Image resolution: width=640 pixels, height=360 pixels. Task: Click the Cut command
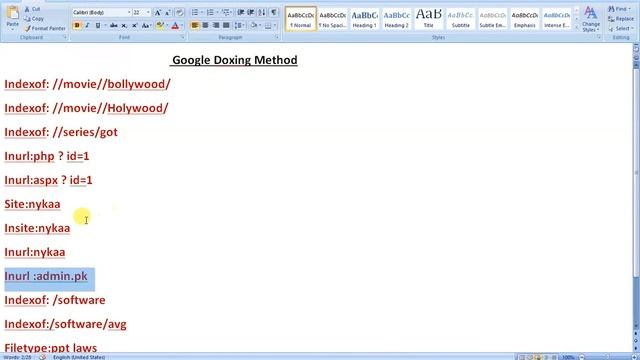pos(32,9)
